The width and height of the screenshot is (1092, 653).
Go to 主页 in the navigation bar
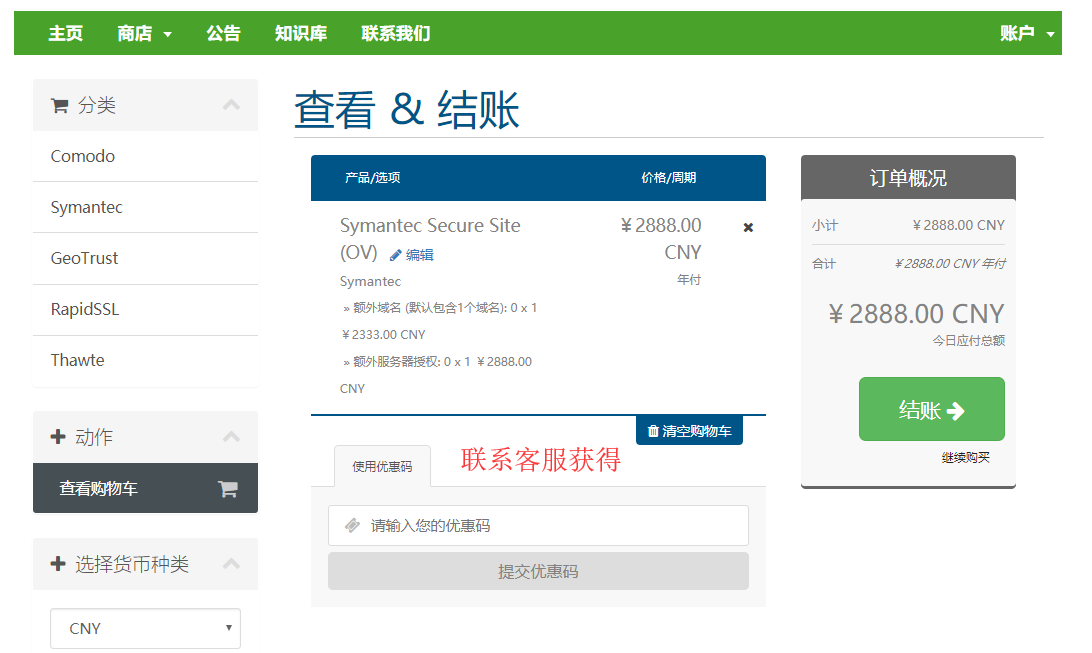[66, 33]
